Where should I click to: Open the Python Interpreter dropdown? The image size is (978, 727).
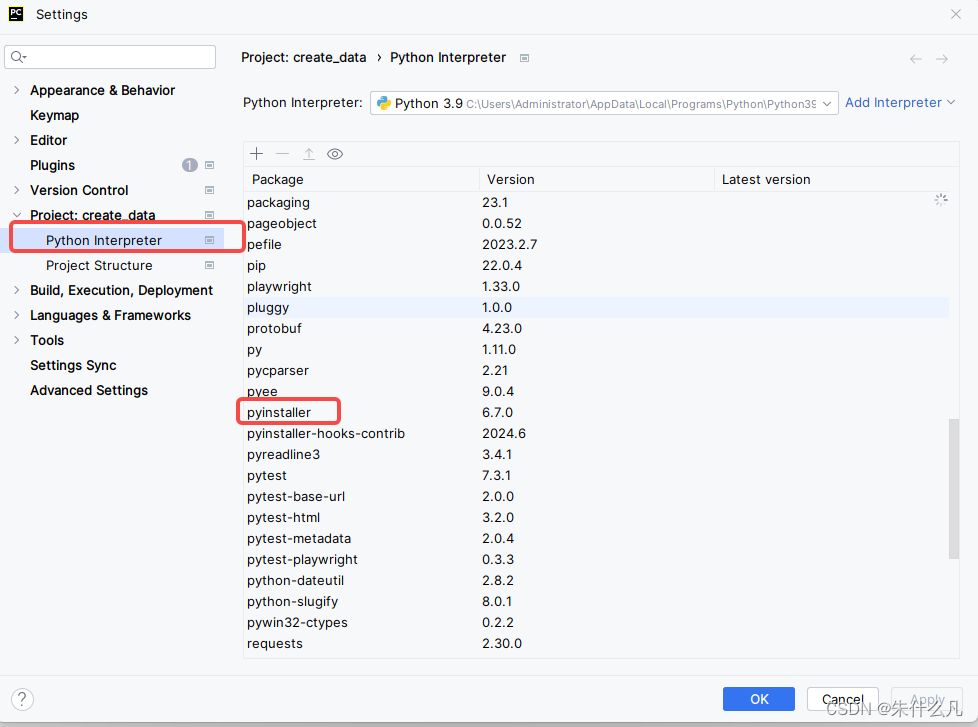click(604, 104)
